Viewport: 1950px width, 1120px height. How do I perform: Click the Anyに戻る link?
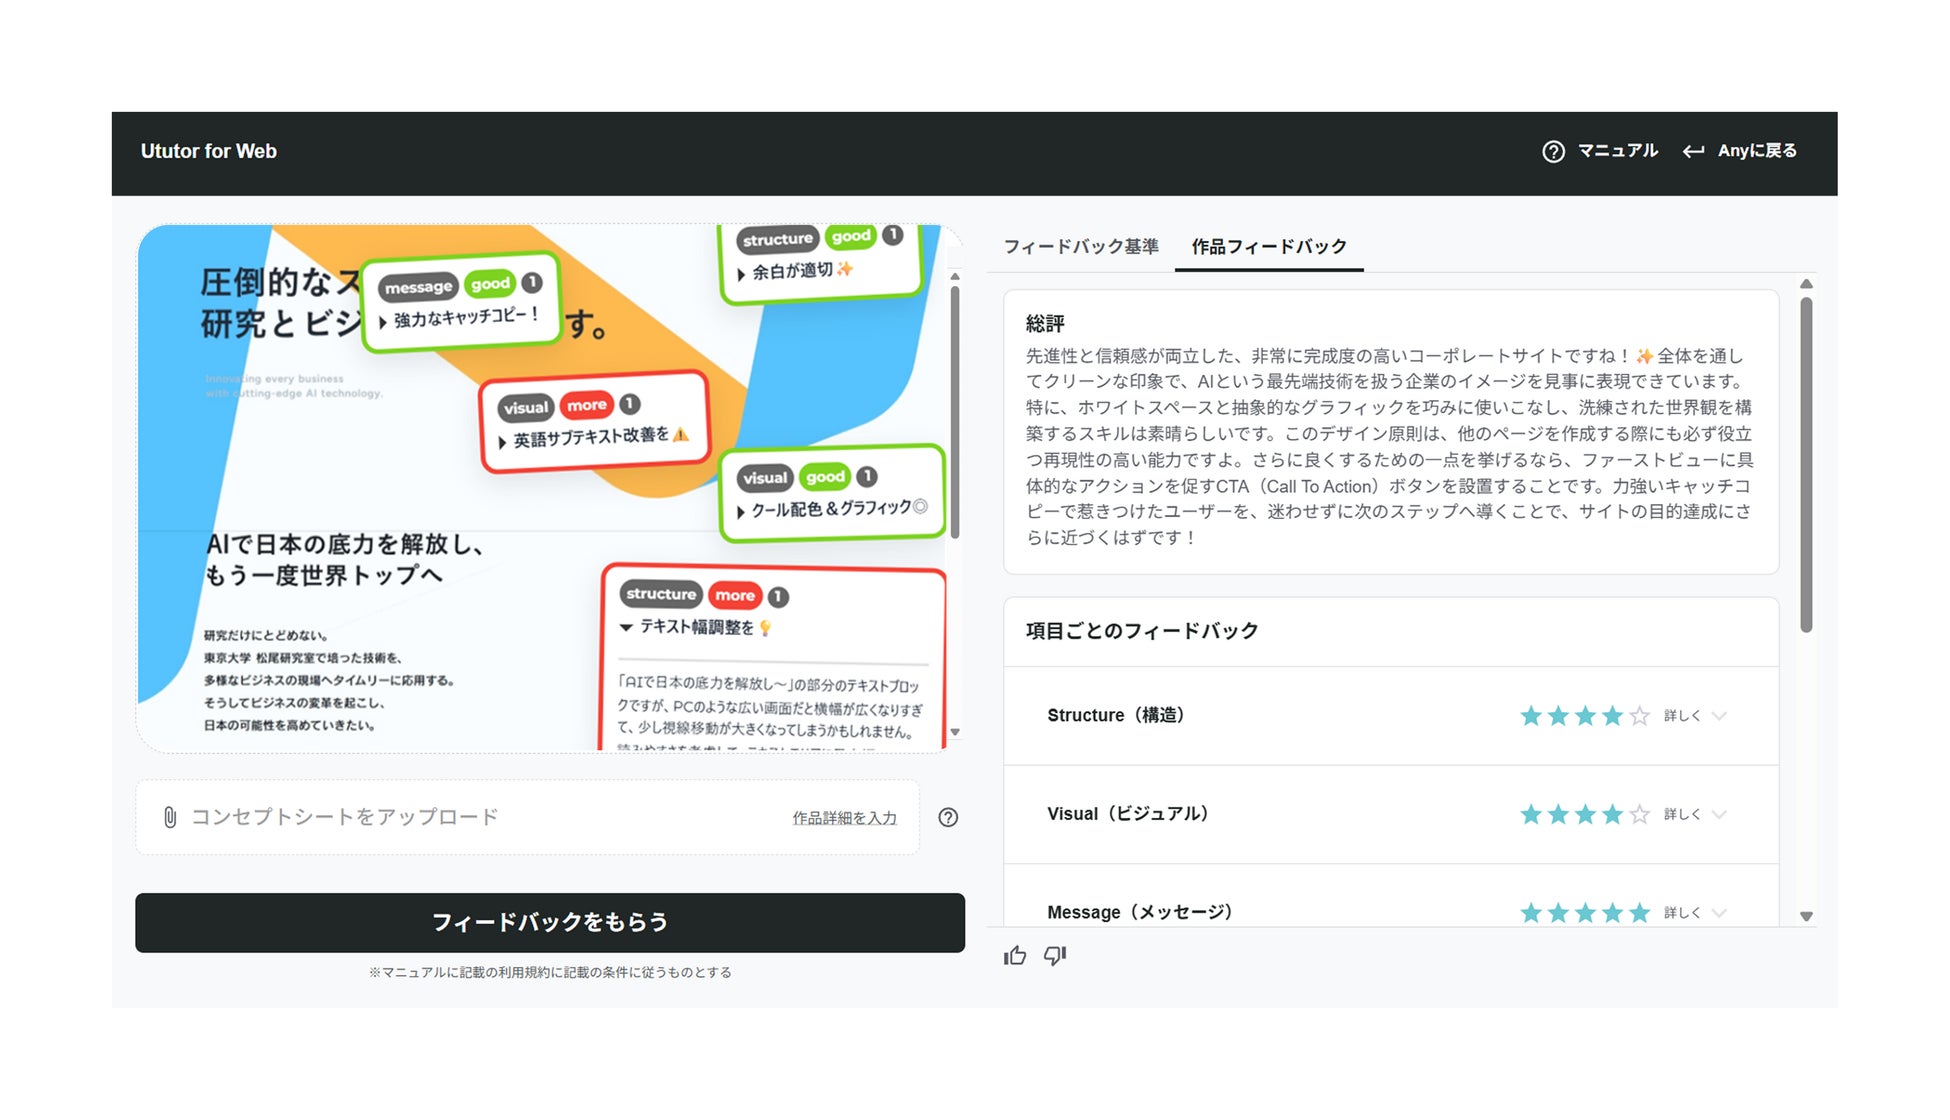click(x=1757, y=151)
